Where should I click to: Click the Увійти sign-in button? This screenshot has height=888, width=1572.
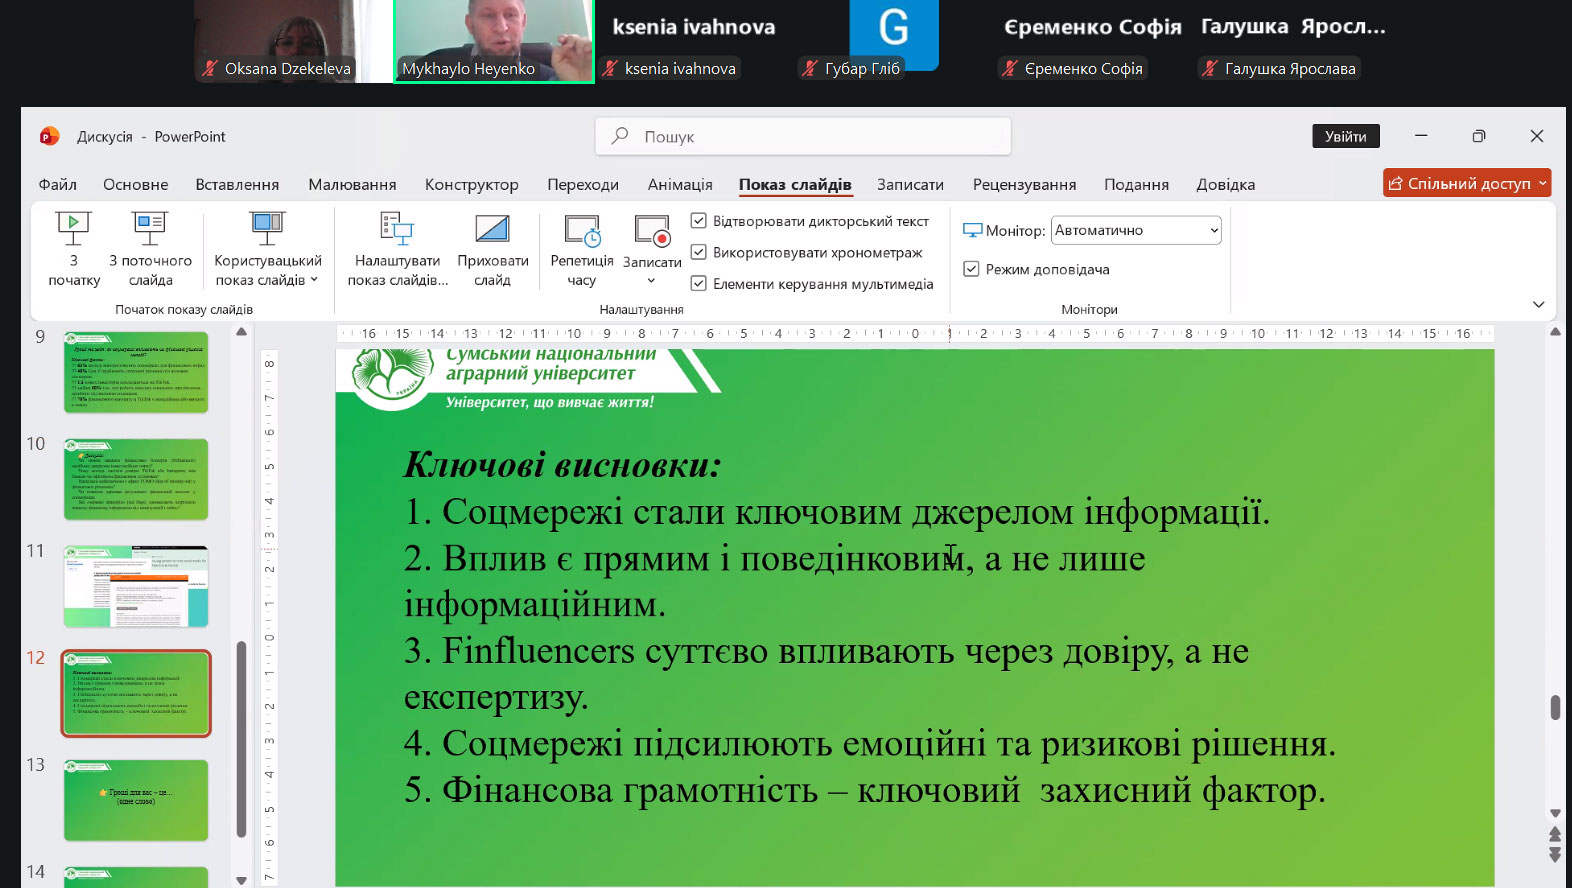[1345, 136]
